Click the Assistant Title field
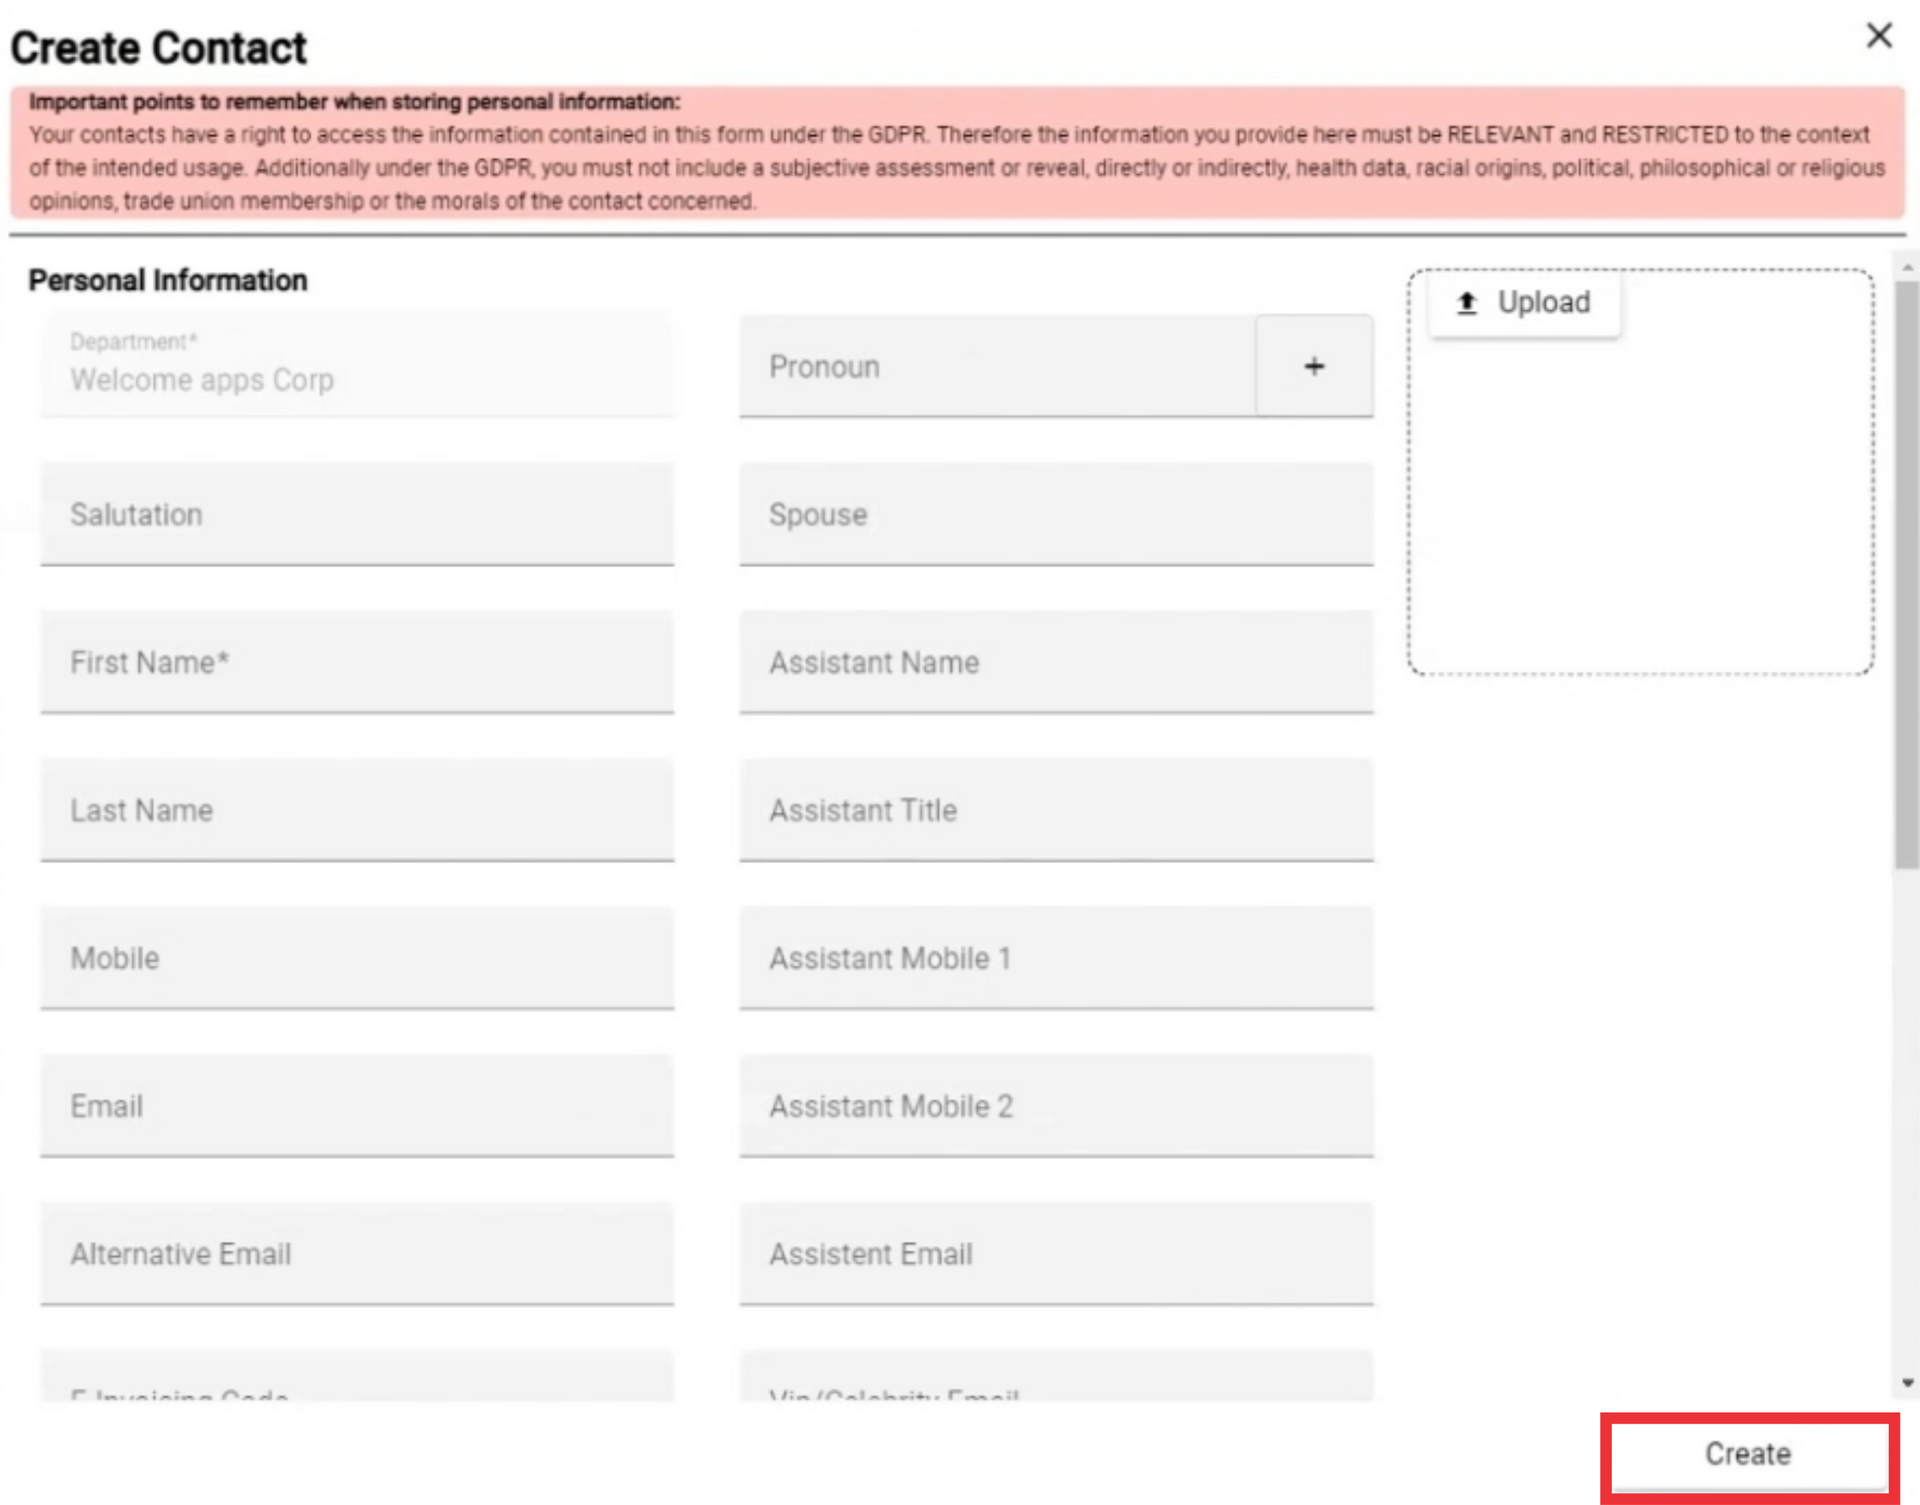This screenshot has width=1920, height=1505. pos(1056,810)
